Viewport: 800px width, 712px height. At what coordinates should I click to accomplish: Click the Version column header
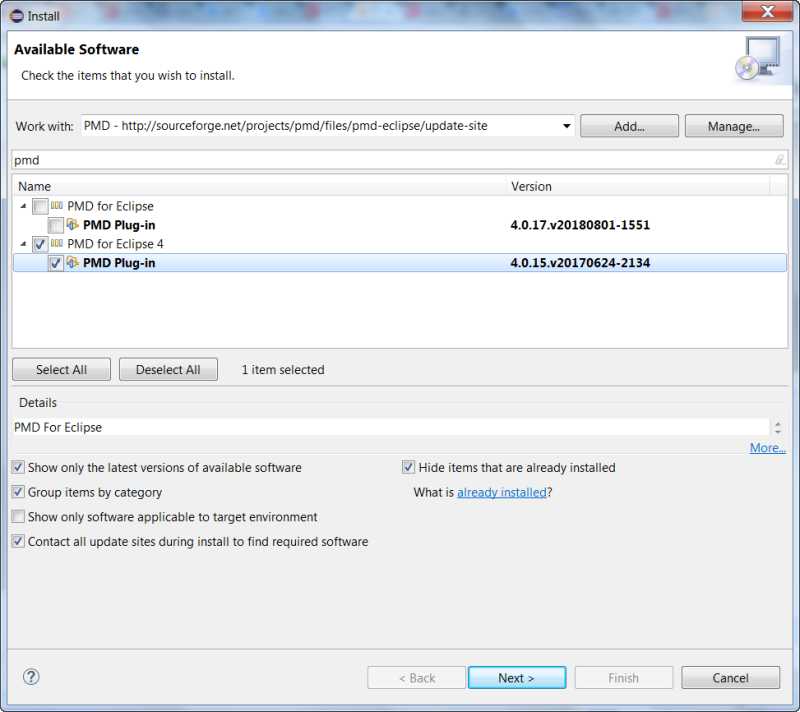coord(639,186)
